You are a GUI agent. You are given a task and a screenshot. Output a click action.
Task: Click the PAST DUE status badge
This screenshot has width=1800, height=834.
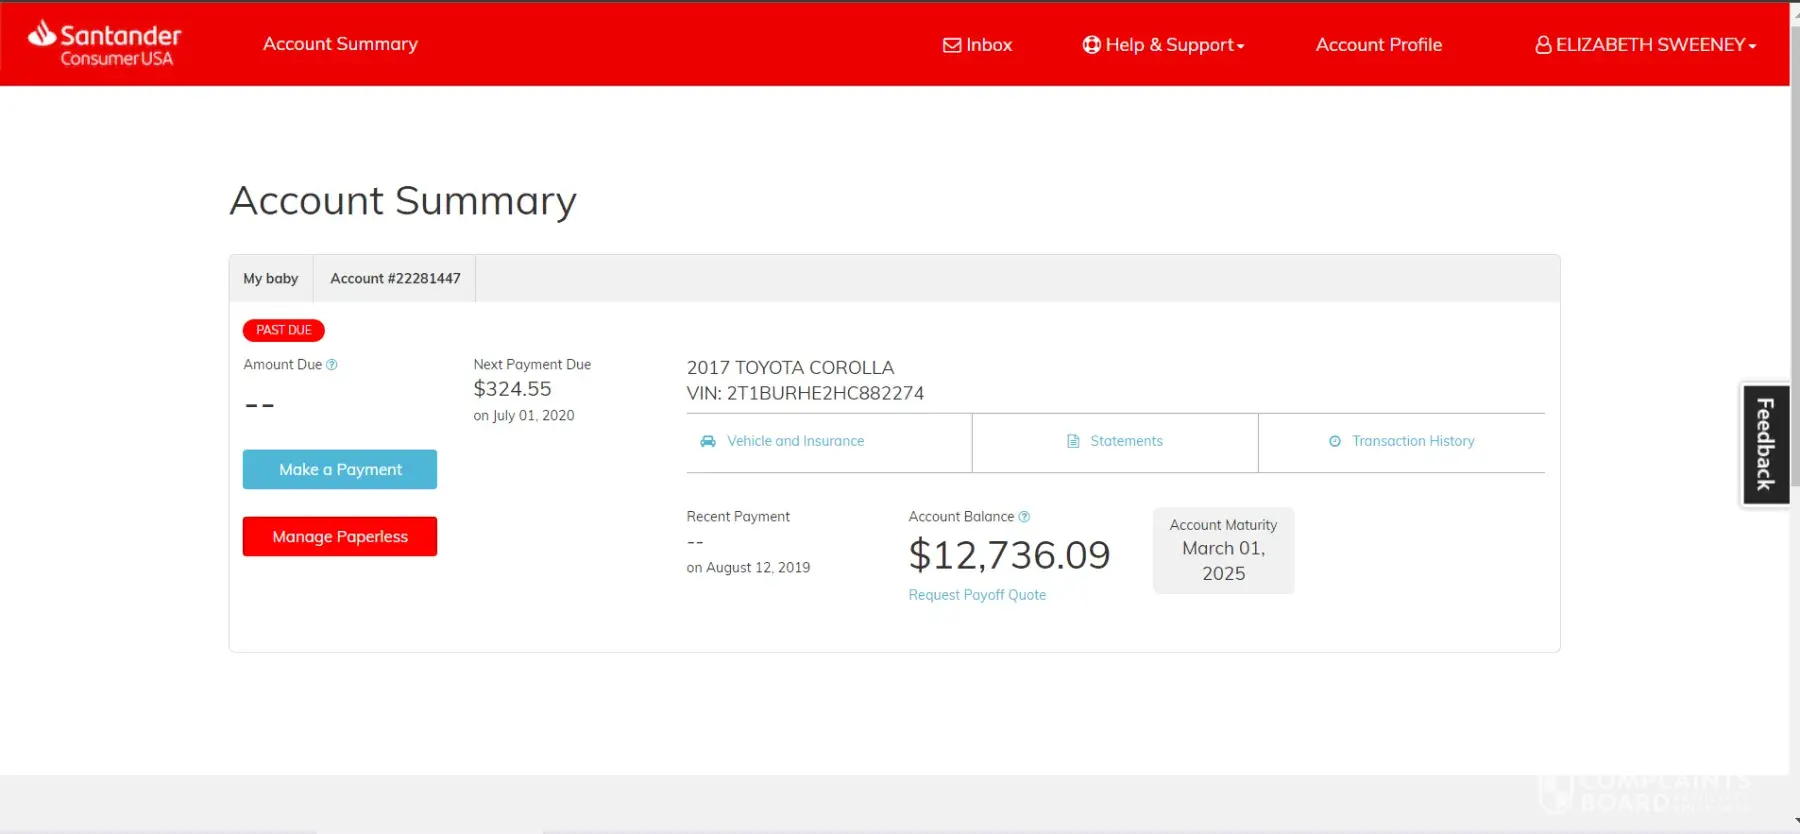tap(284, 330)
